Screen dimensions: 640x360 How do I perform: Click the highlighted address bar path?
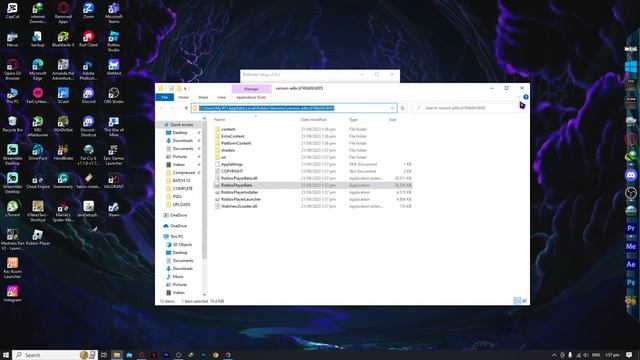click(x=267, y=108)
